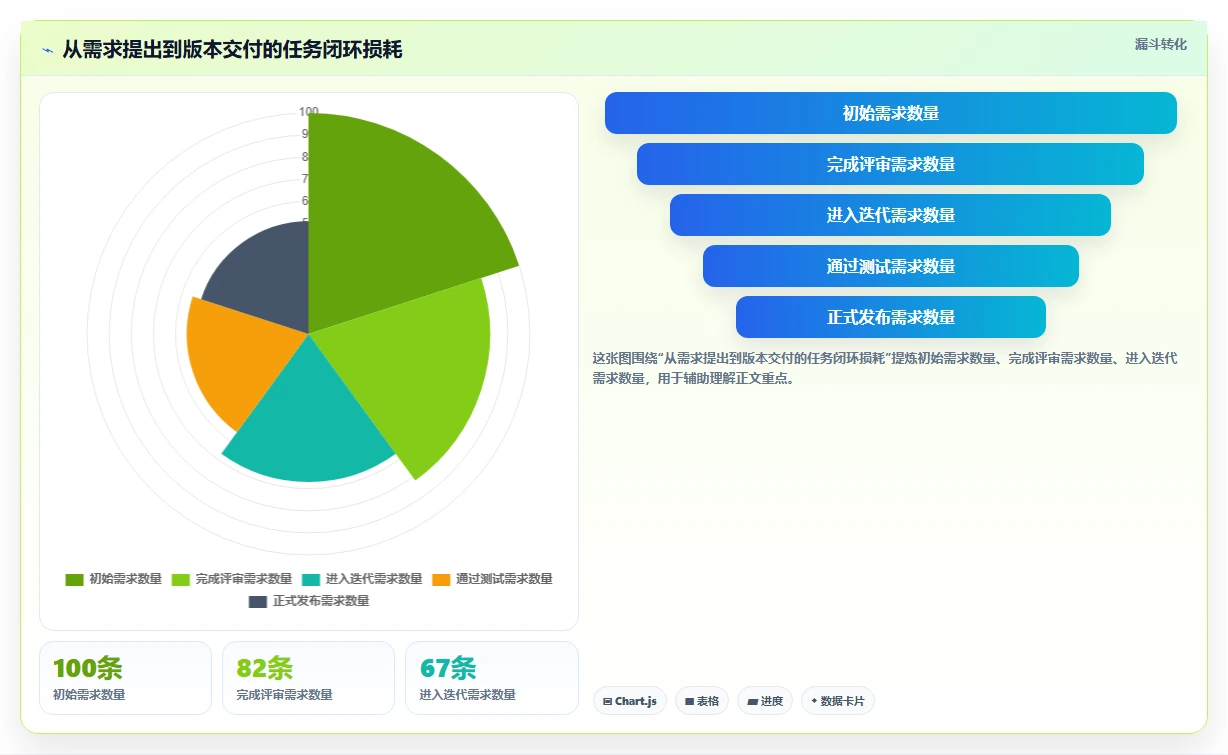Click the chart title 从需求提出到版本交付的任务闭环损耗
This screenshot has width=1228, height=755.
tap(232, 49)
